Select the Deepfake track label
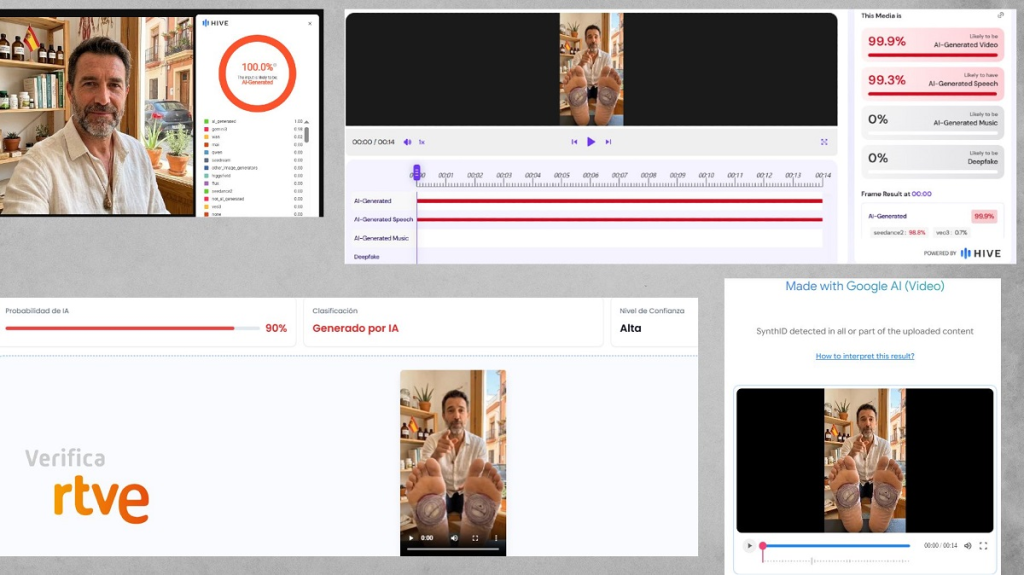 pyautogui.click(x=366, y=257)
